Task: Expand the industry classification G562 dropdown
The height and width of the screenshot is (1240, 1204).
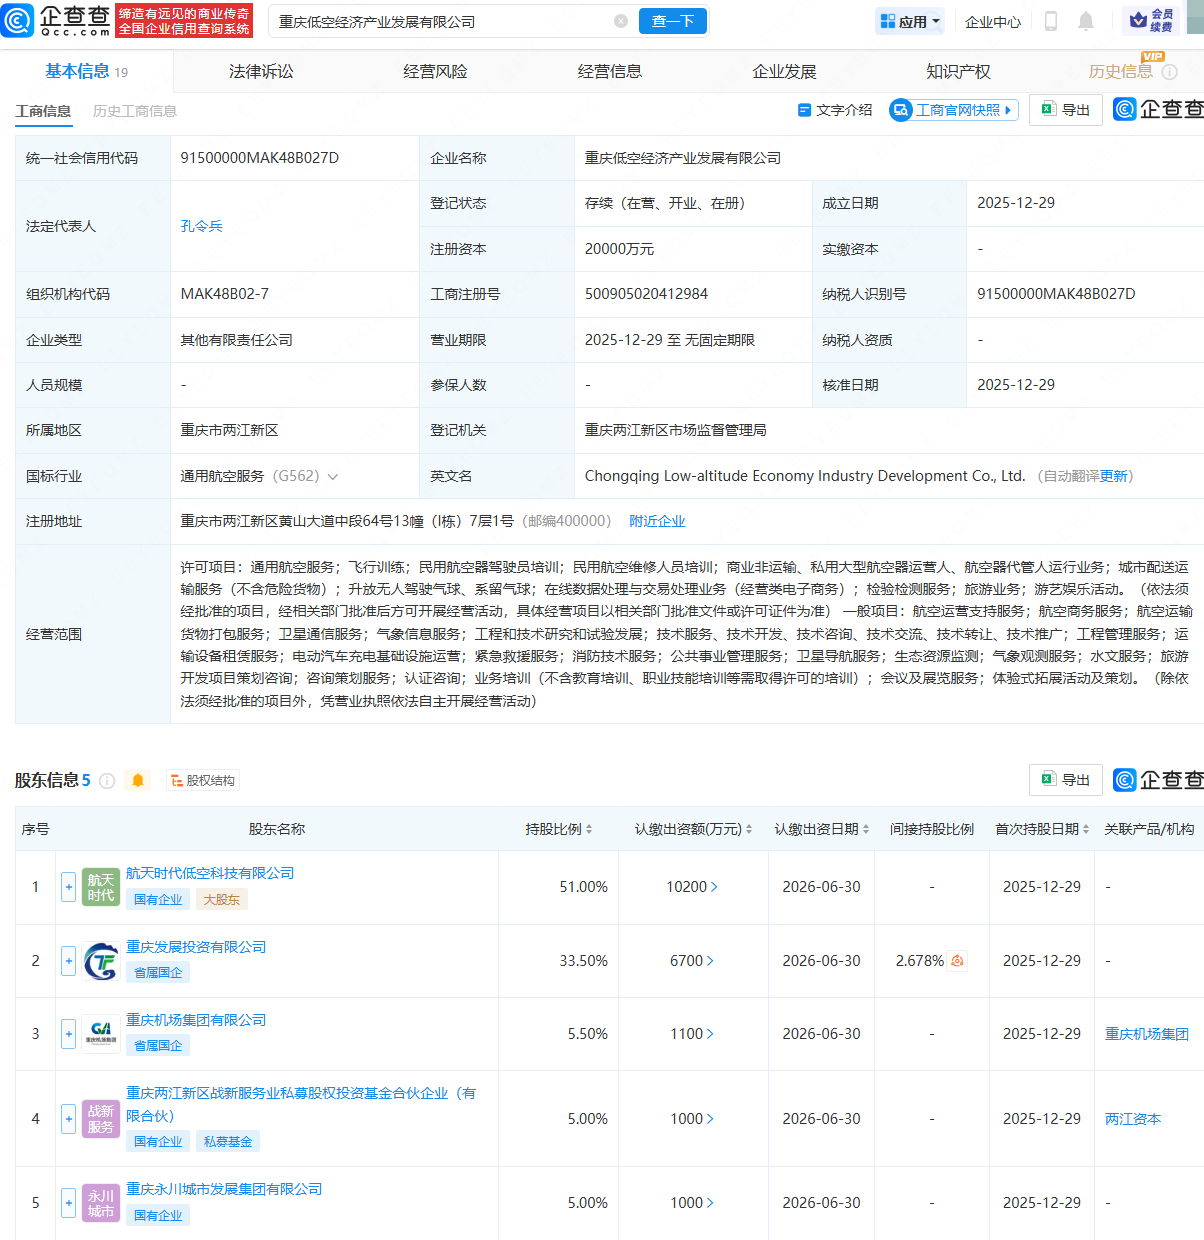Action: [333, 476]
